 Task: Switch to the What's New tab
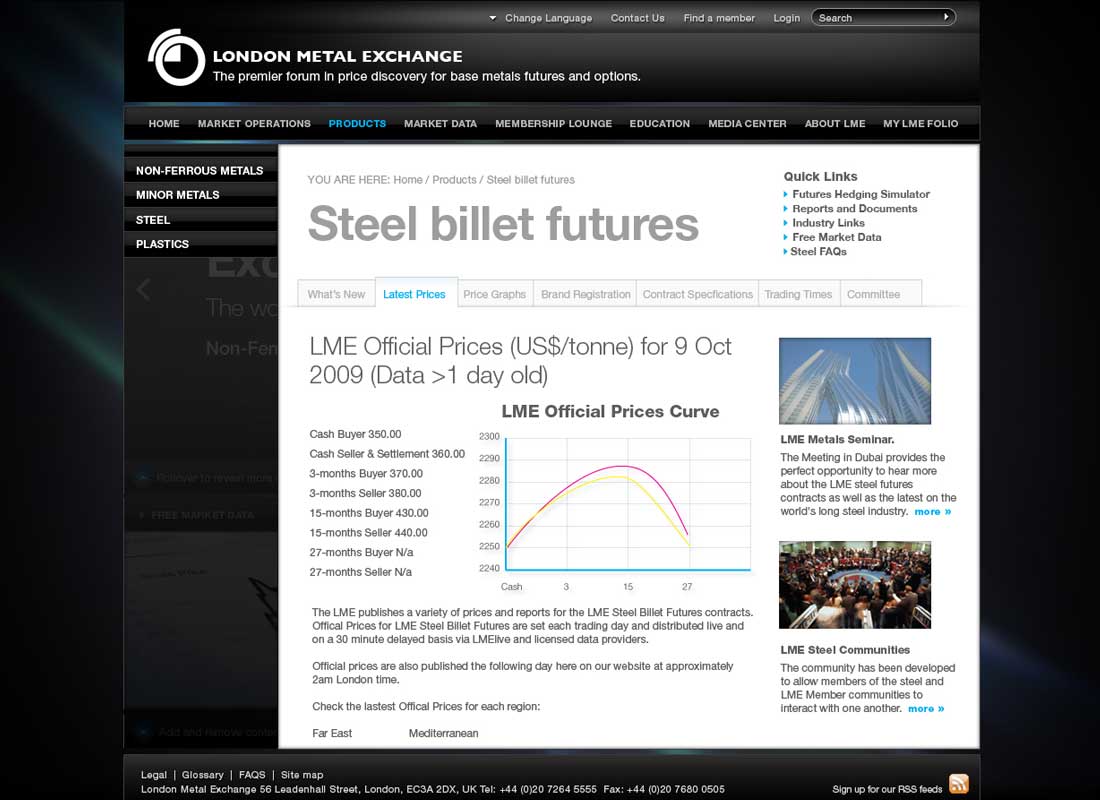pos(336,294)
